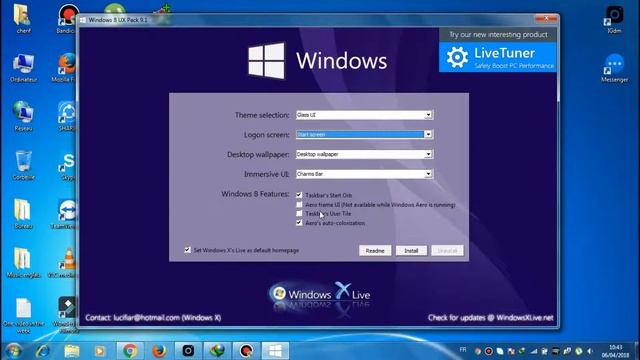The image size is (640, 360).
Task: Click the FR language indicator
Action: [x=463, y=349]
